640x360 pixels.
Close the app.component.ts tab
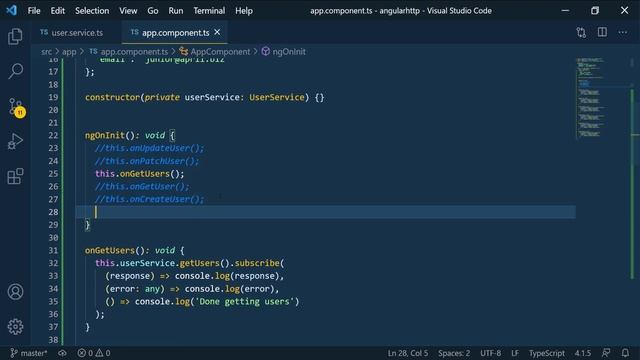217,32
